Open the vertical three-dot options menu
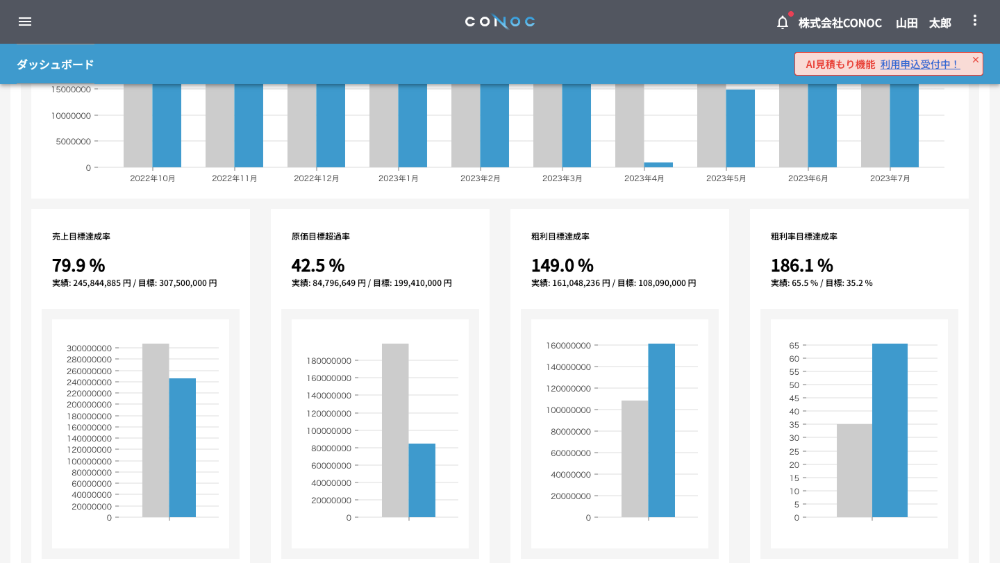The height and width of the screenshot is (563, 1000). point(974,21)
